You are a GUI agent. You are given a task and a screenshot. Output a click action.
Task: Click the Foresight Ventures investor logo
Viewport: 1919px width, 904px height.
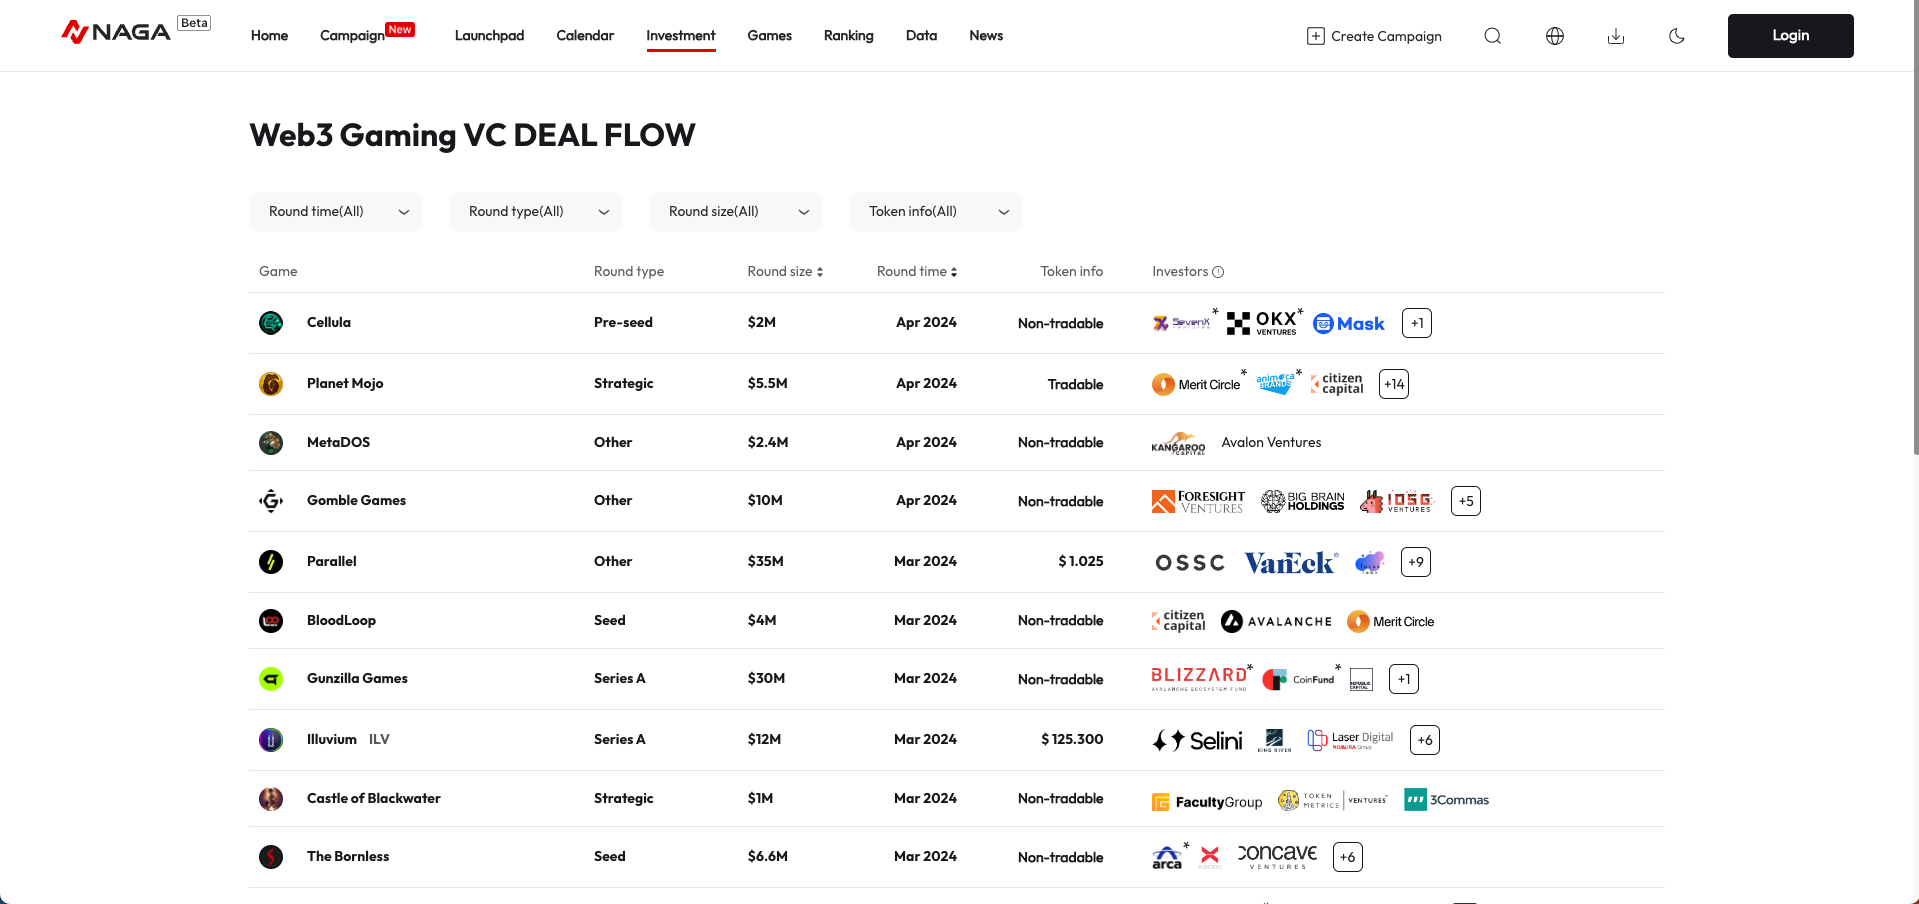1198,501
